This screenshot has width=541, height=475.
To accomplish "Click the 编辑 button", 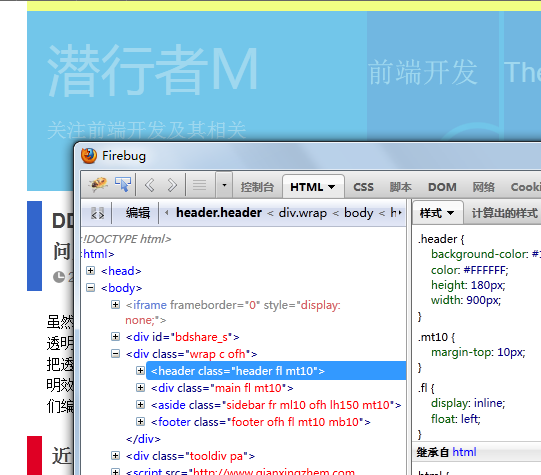I will [x=138, y=213].
